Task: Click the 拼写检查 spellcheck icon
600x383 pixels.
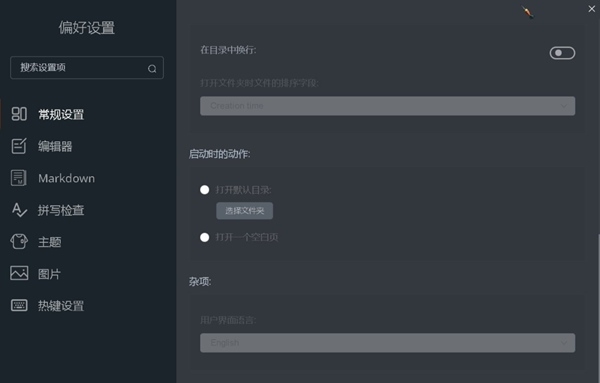Action: 19,210
